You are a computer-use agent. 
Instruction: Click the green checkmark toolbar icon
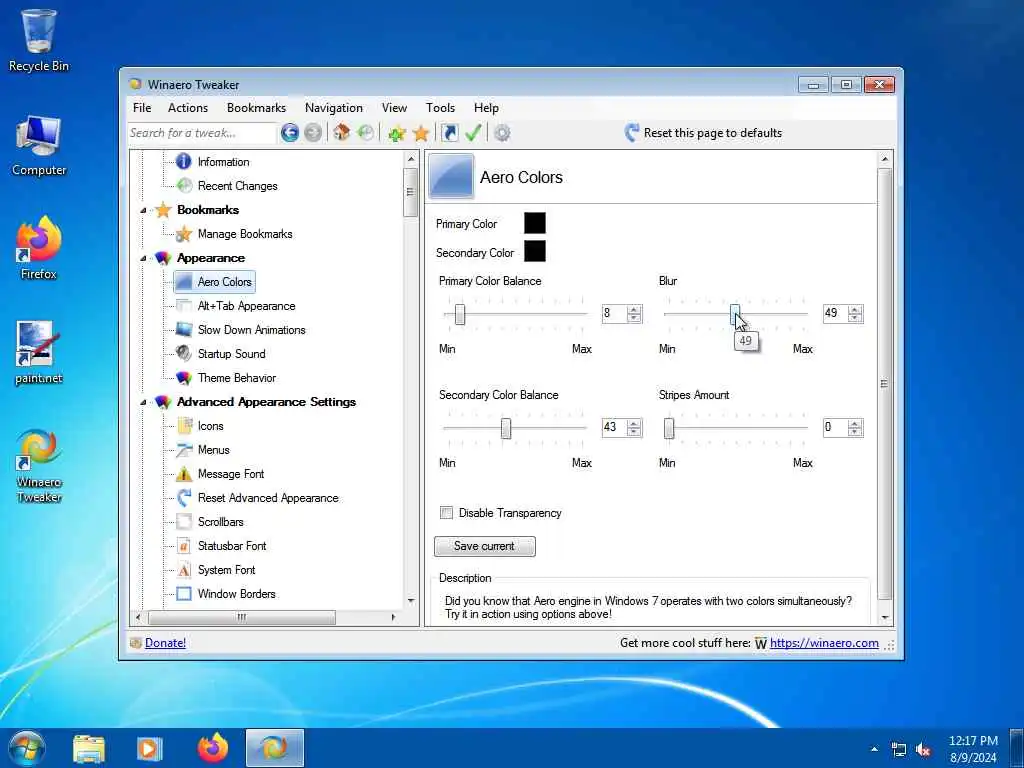(x=473, y=133)
